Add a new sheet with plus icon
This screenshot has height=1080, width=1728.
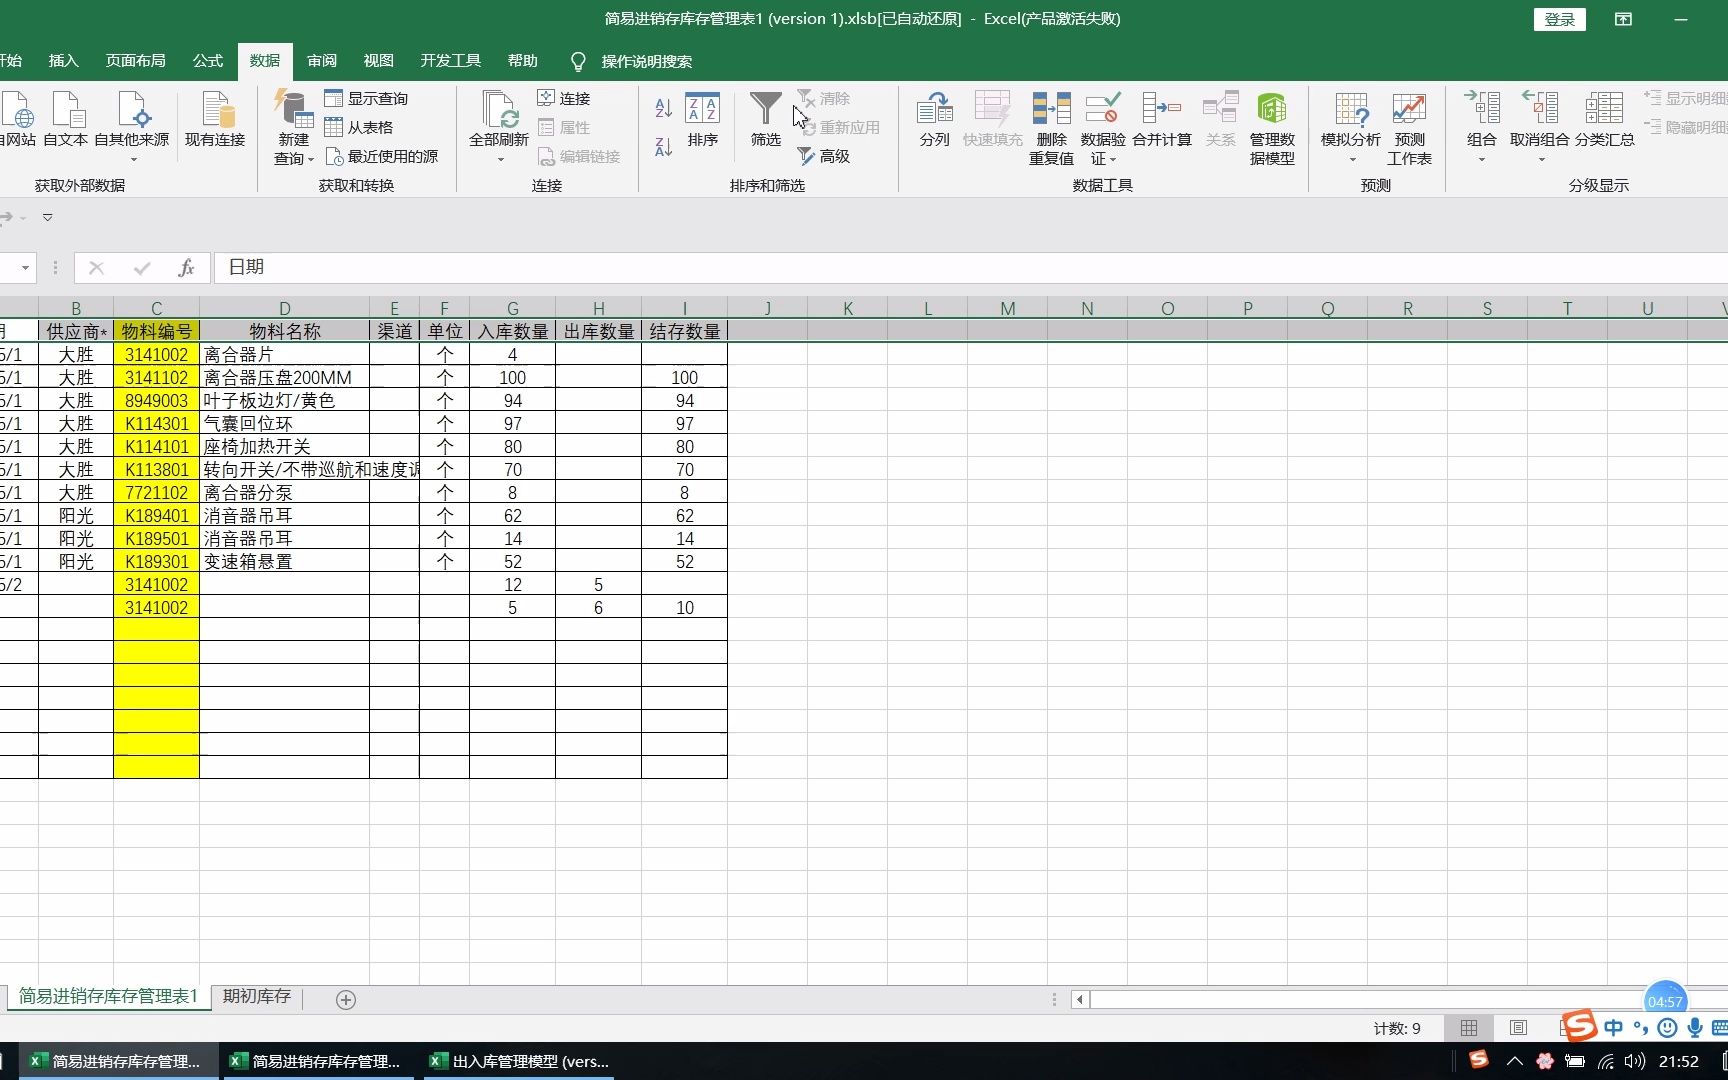346,999
